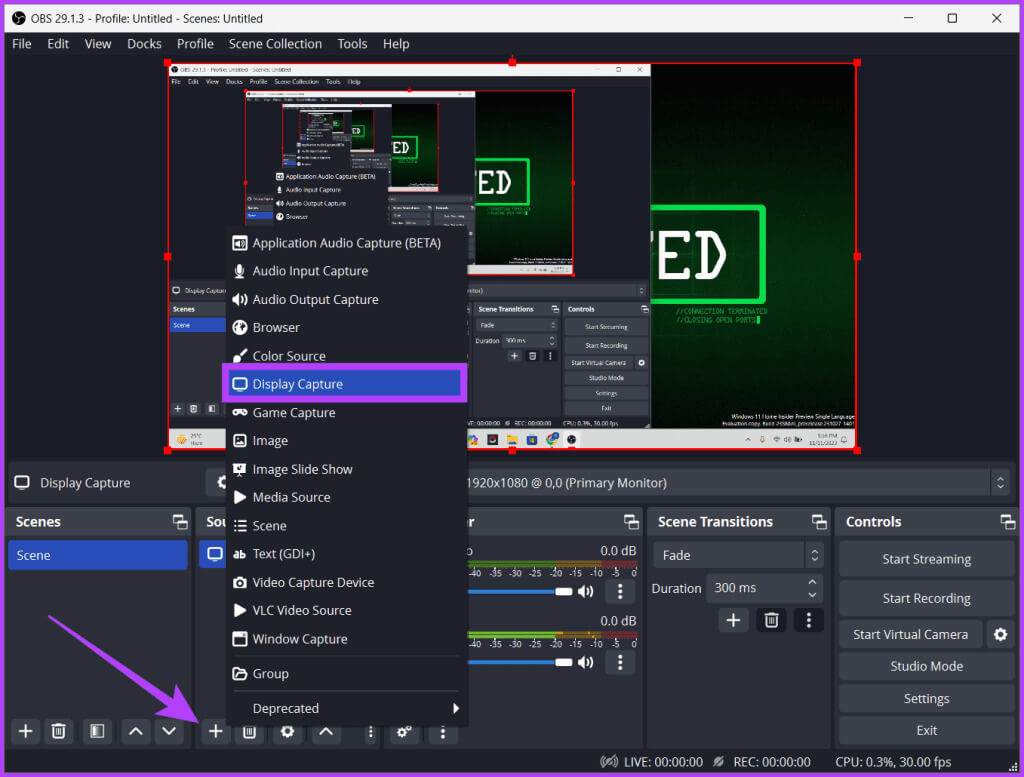Open second audio channel options menu
The image size is (1024, 777).
point(620,663)
